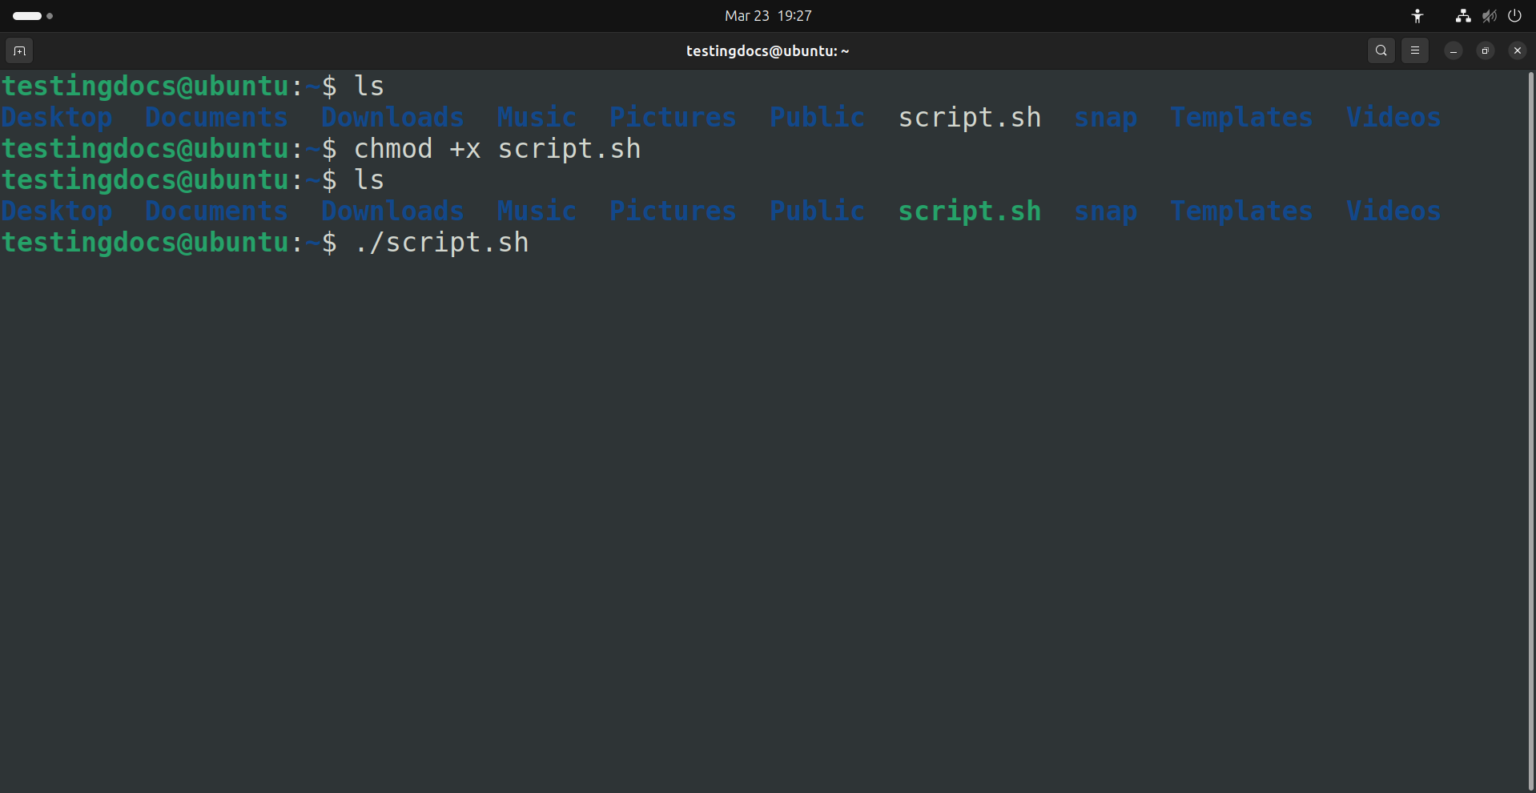Click the terminal title testingdocs@ubuntu: ~
Screen dimensions: 1536x793
(767, 51)
